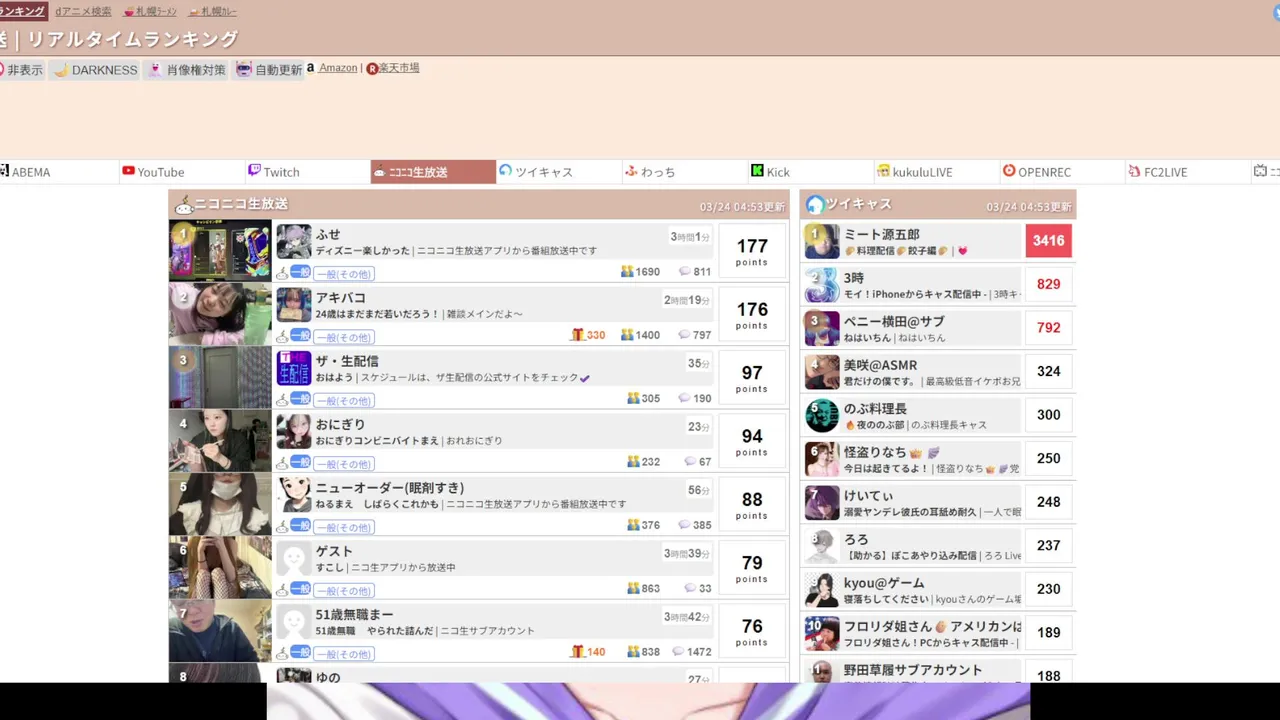
Task: Click アキバコ's channel avatar icon
Action: coord(294,305)
